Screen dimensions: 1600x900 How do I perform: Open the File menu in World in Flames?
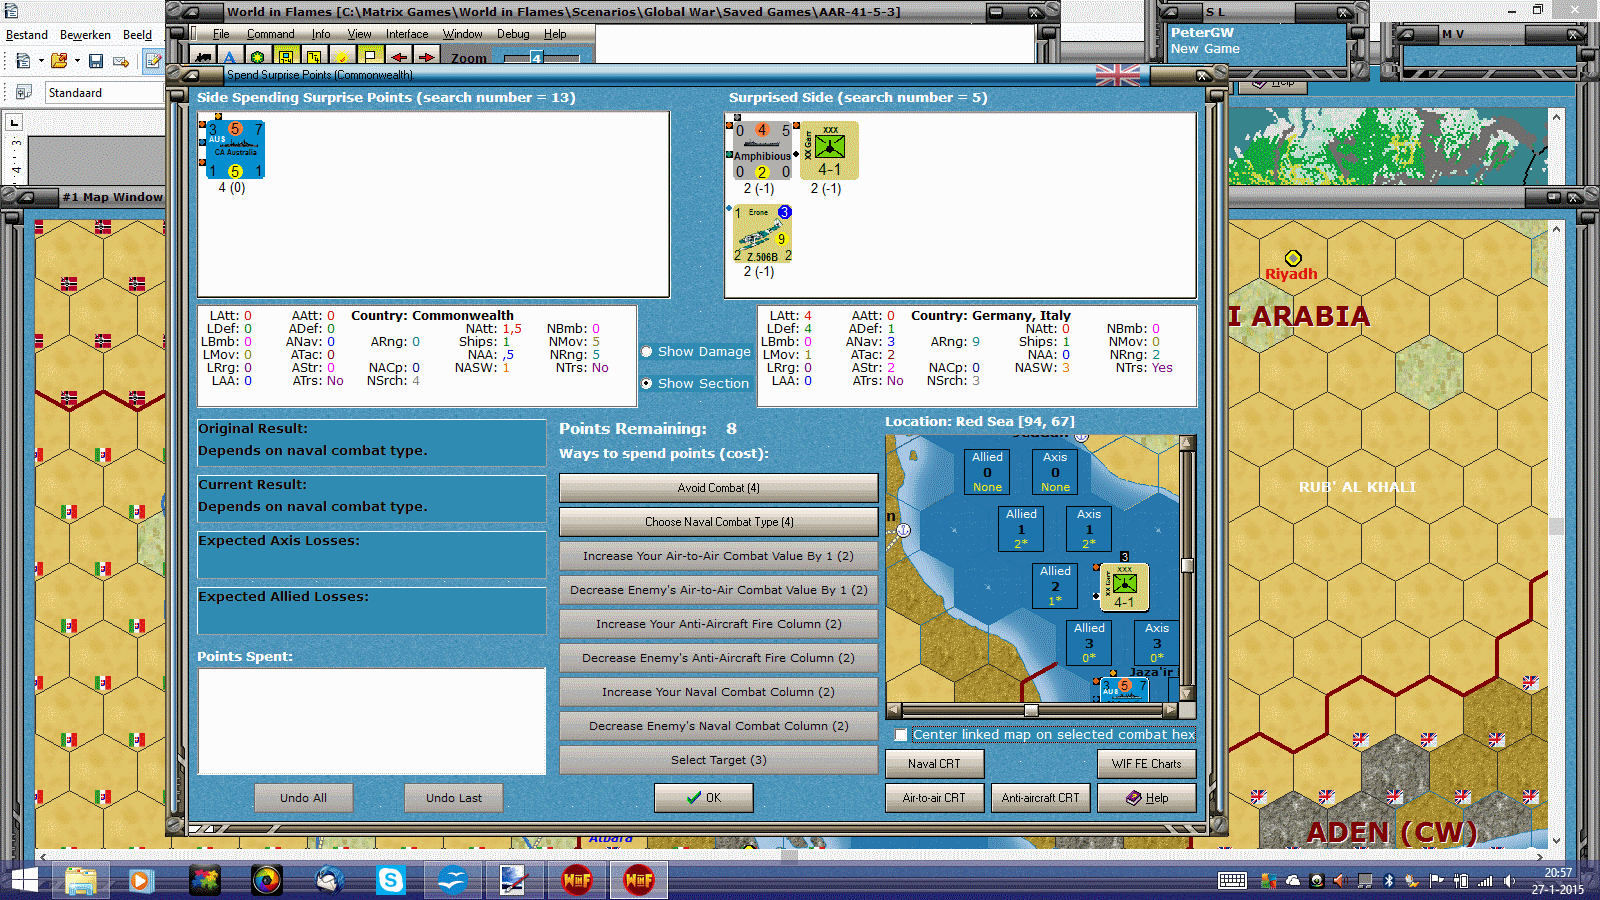tap(221, 34)
